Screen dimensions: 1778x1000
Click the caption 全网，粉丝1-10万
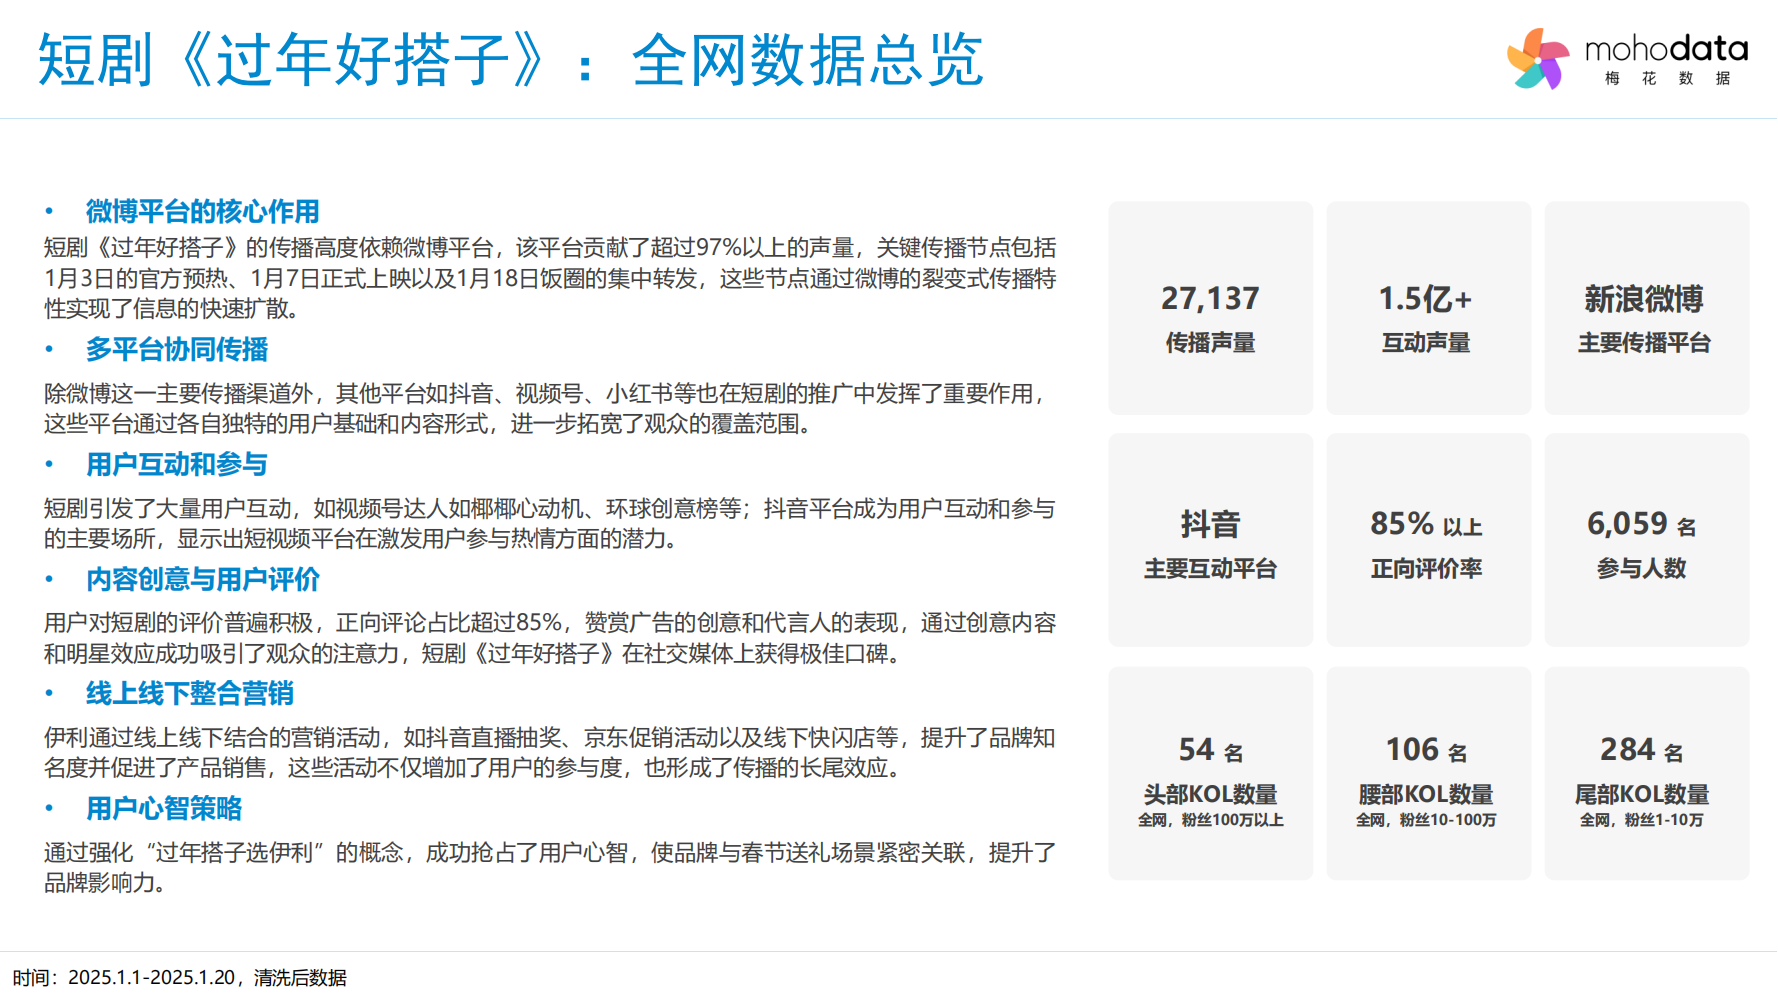pyautogui.click(x=1641, y=820)
